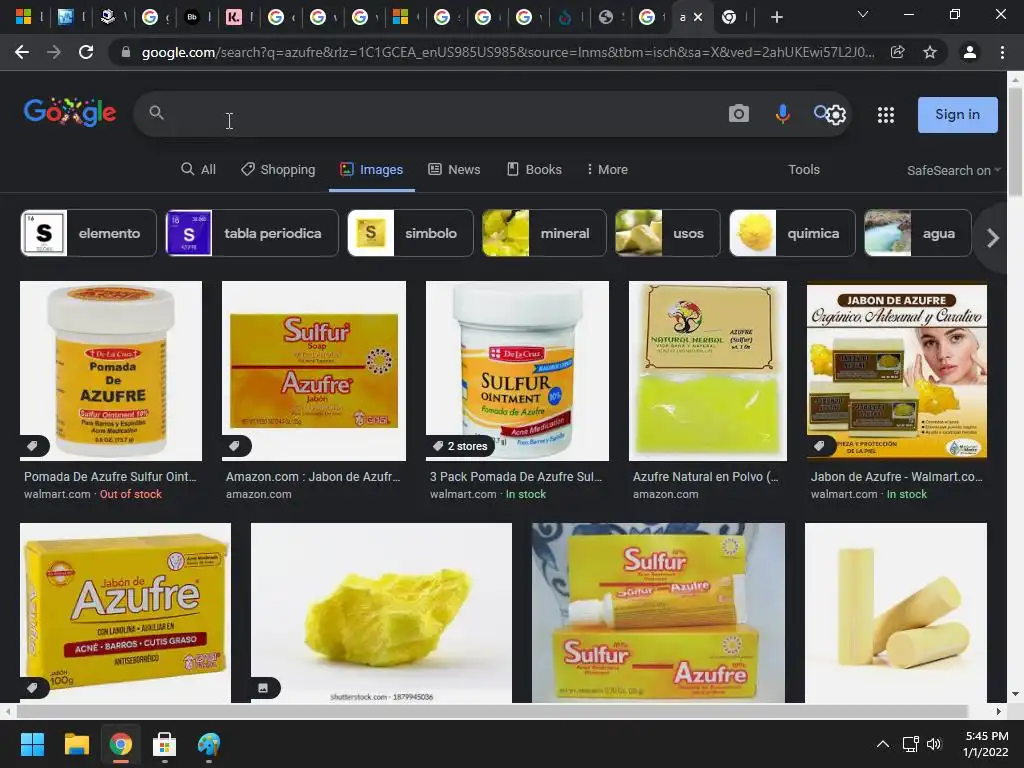Screen dimensions: 1024x768
Task: Click the Google logo
Action: pyautogui.click(x=70, y=113)
